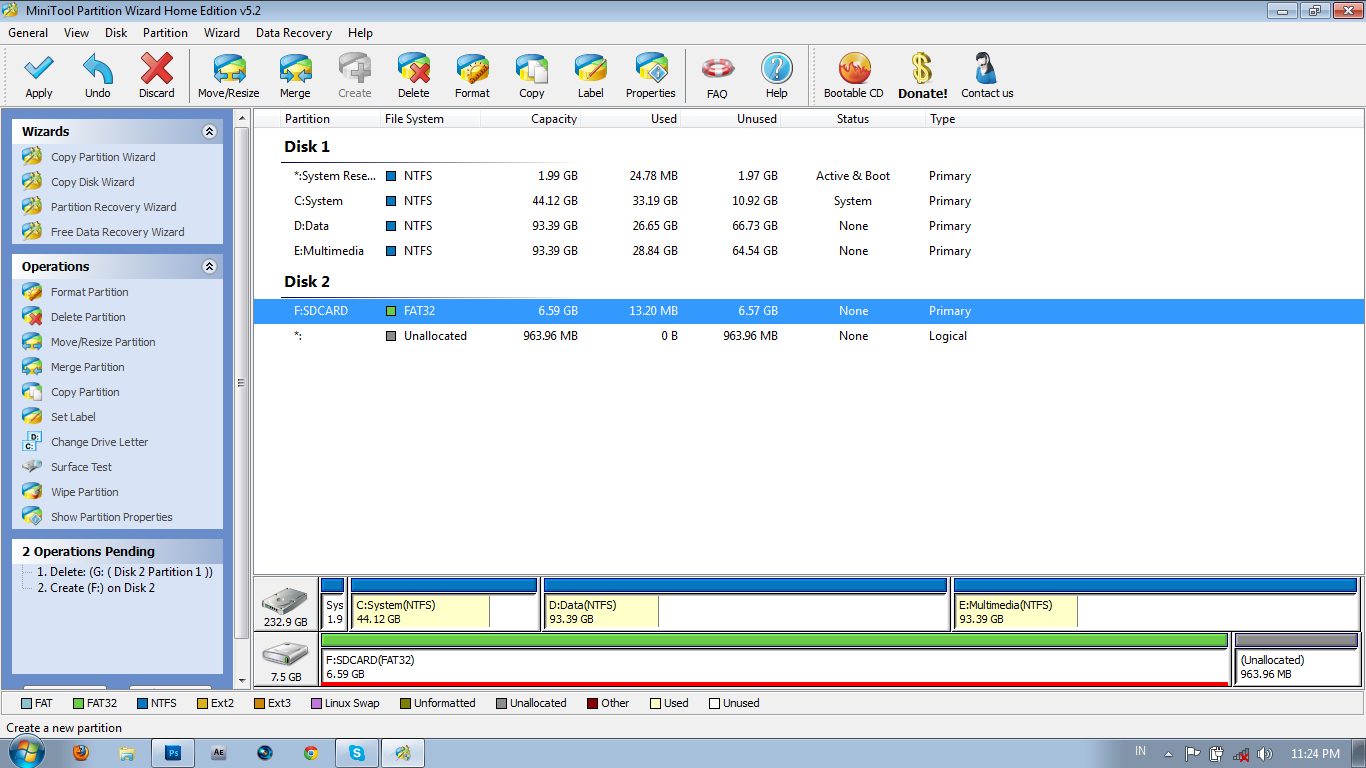The width and height of the screenshot is (1366, 768).
Task: Click the 232.9 GB disk icon
Action: pyautogui.click(x=286, y=602)
